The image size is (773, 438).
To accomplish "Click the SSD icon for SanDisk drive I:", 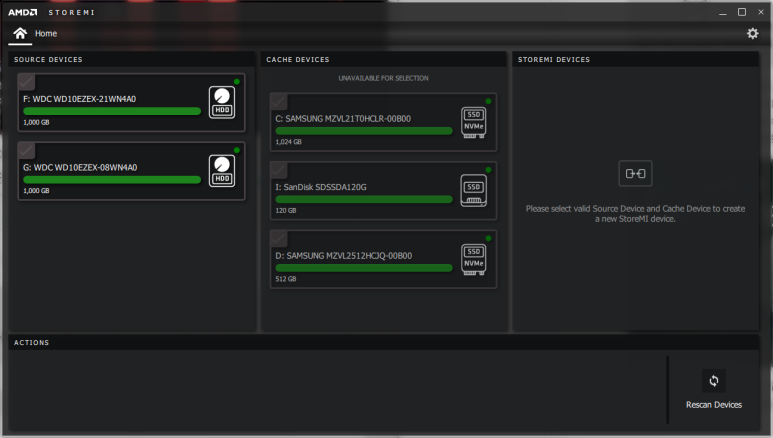I will click(474, 190).
